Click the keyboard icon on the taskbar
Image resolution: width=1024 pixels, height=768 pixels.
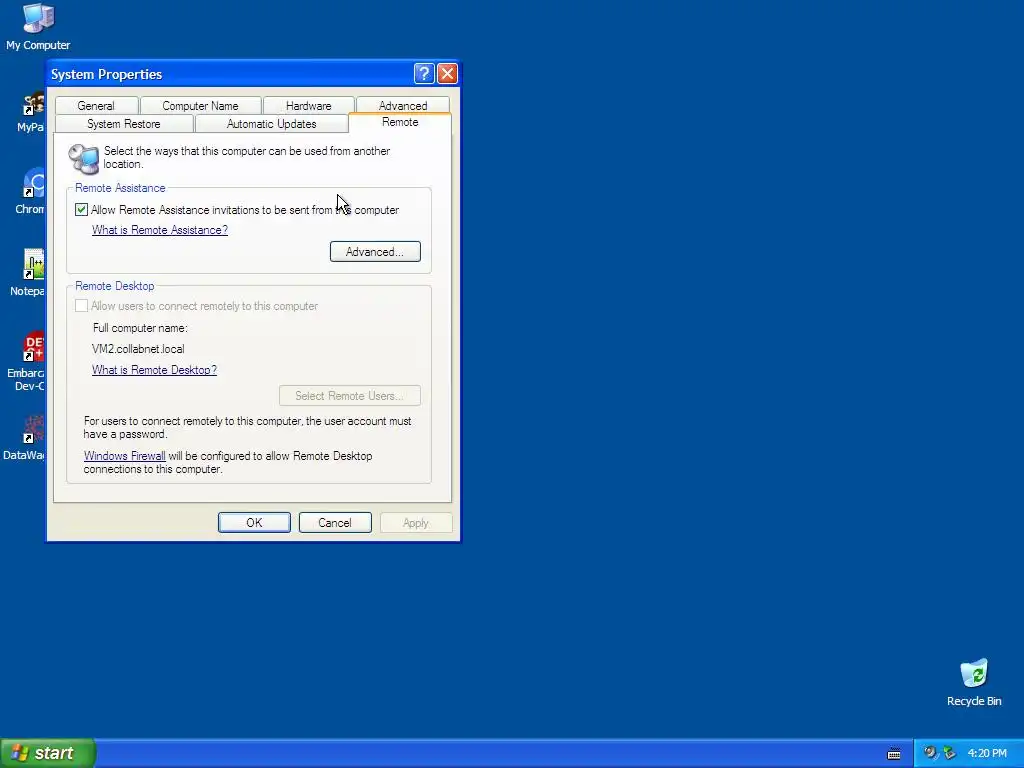(894, 754)
